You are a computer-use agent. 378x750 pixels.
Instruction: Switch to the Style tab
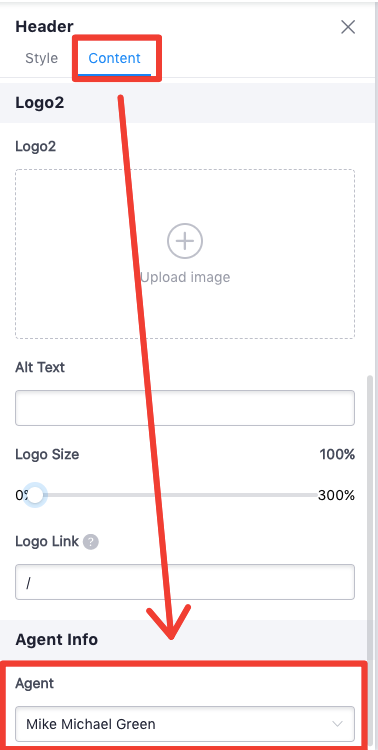42,58
